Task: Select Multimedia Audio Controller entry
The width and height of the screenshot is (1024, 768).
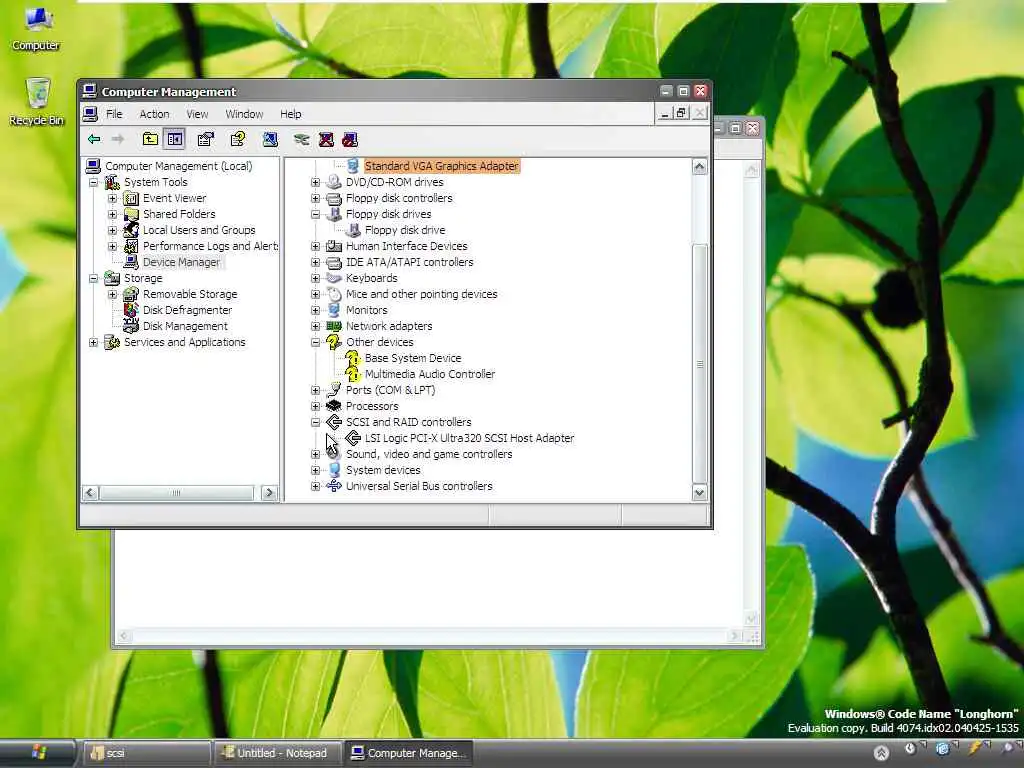Action: pos(430,374)
